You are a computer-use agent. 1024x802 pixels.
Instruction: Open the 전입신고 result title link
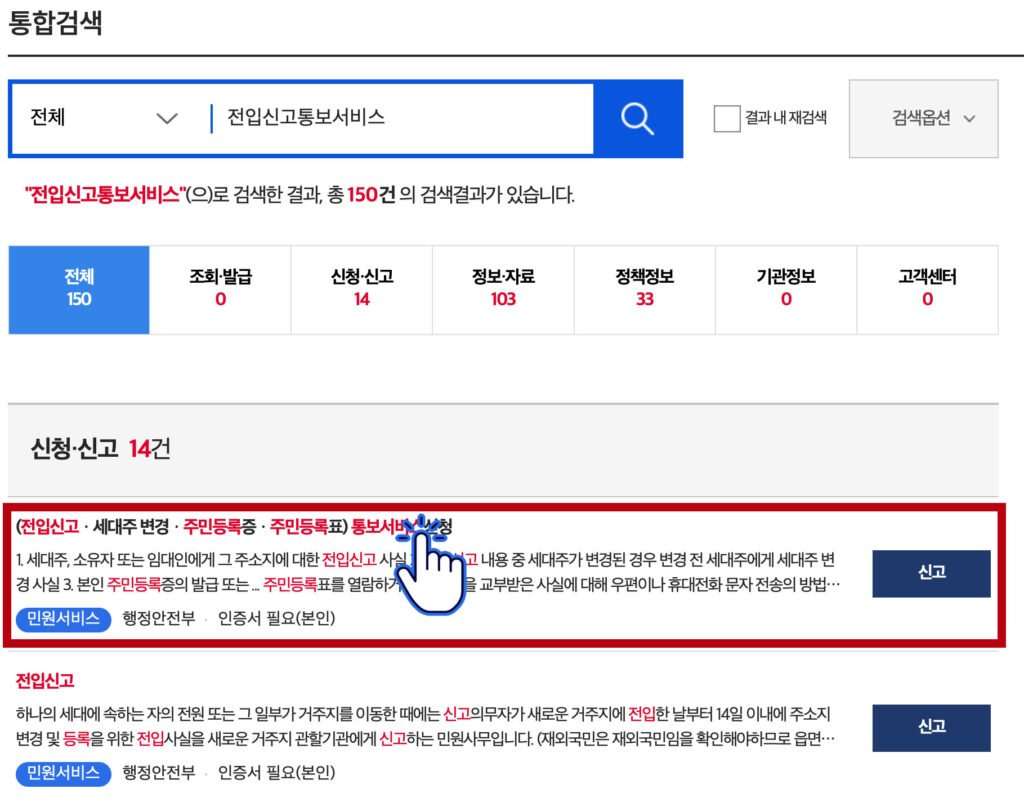pos(45,681)
